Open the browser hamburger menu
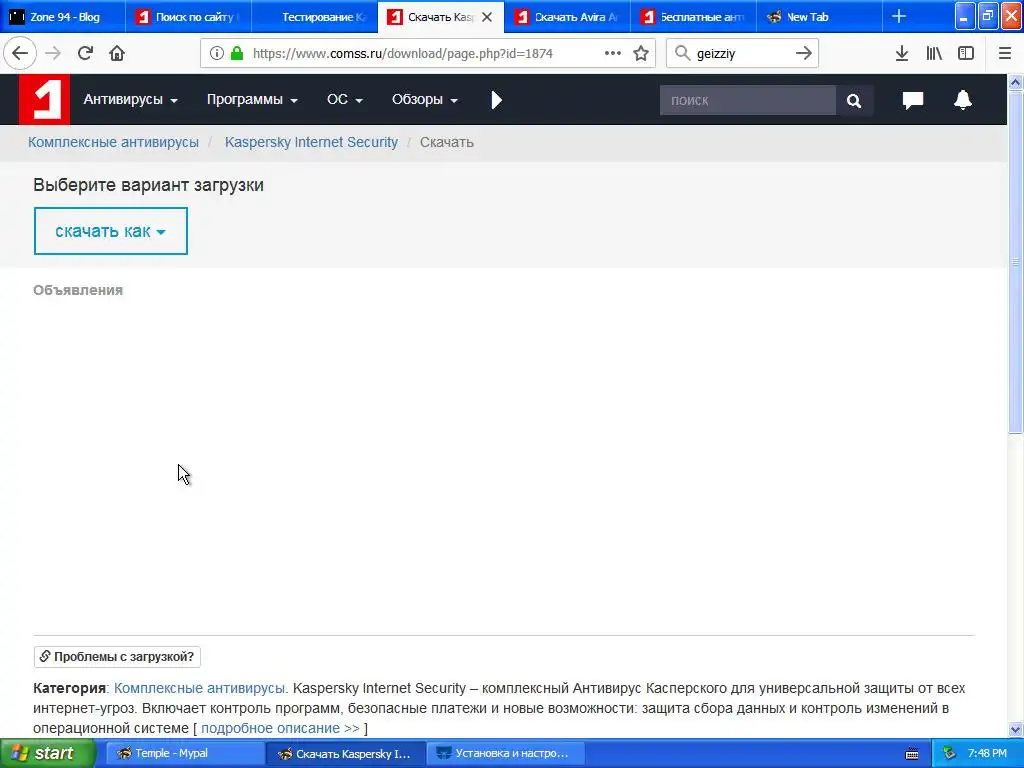The width and height of the screenshot is (1024, 768). coord(1005,54)
